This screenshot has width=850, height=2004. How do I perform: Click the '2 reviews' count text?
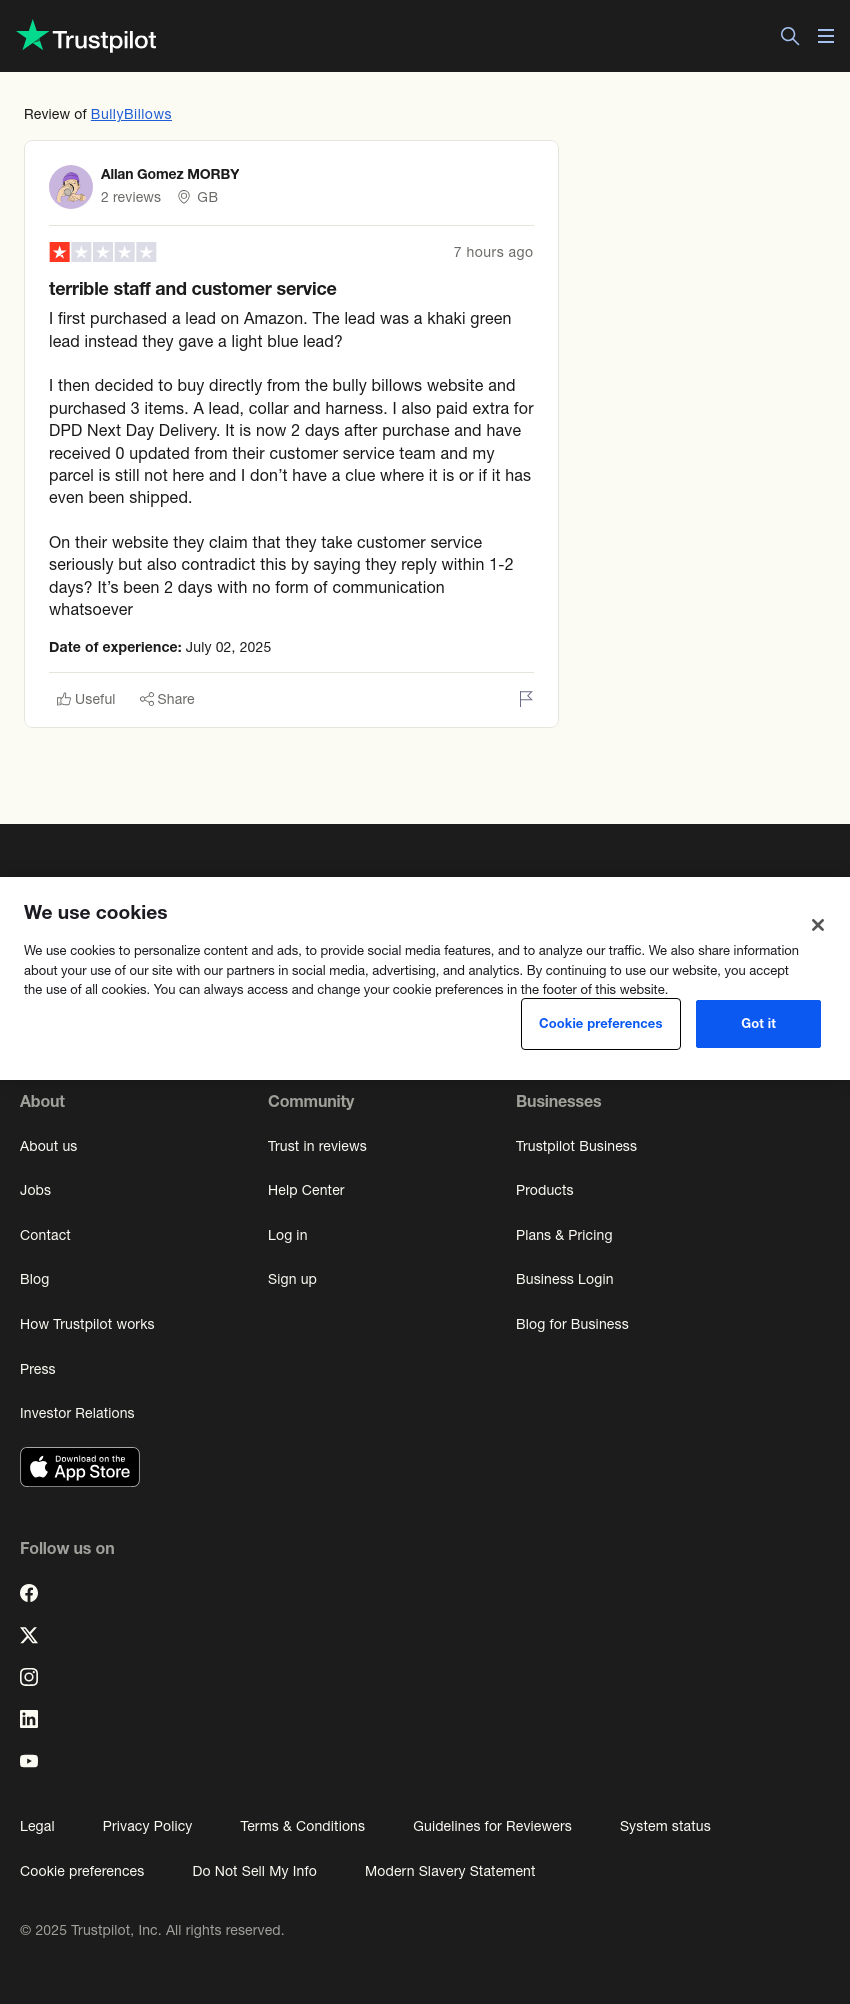(131, 197)
